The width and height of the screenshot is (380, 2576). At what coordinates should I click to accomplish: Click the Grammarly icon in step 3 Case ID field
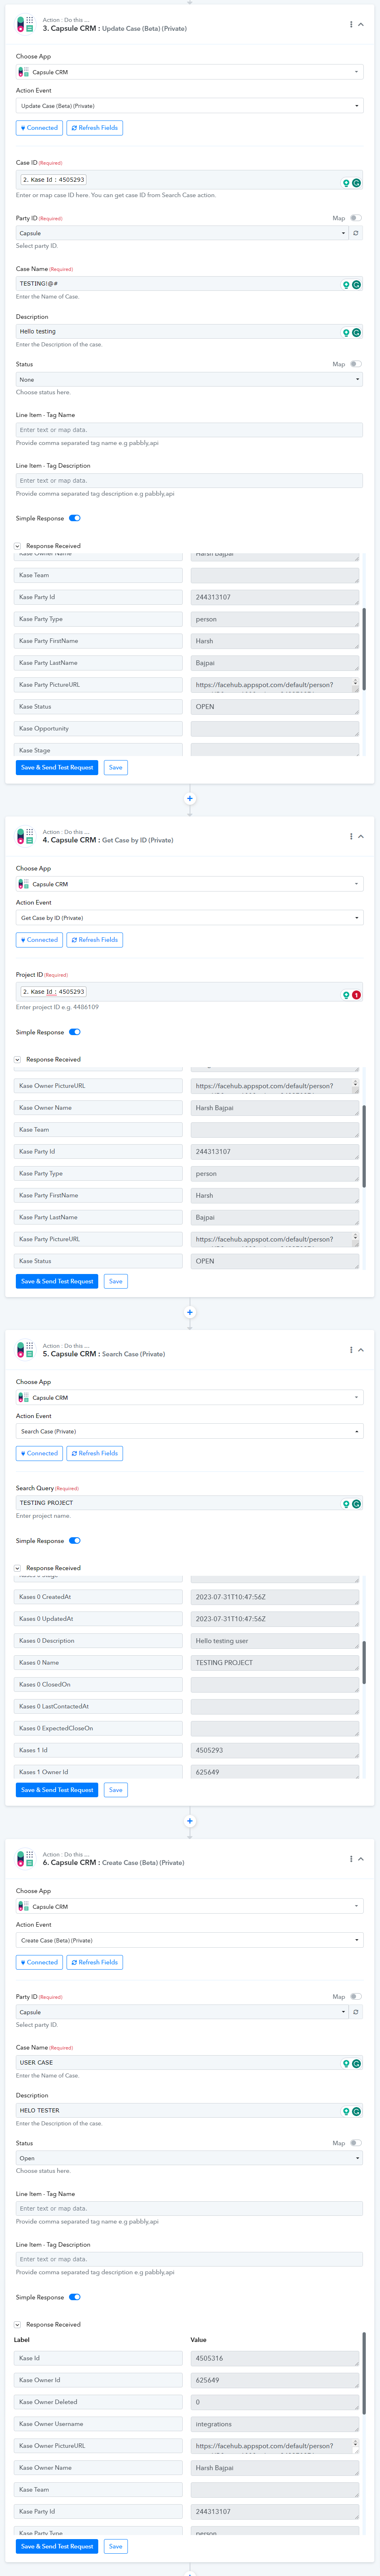[x=357, y=183]
